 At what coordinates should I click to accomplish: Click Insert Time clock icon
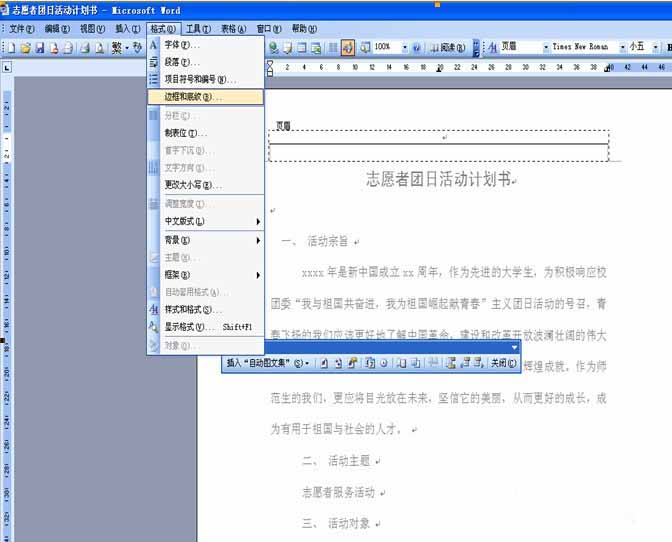click(x=384, y=363)
